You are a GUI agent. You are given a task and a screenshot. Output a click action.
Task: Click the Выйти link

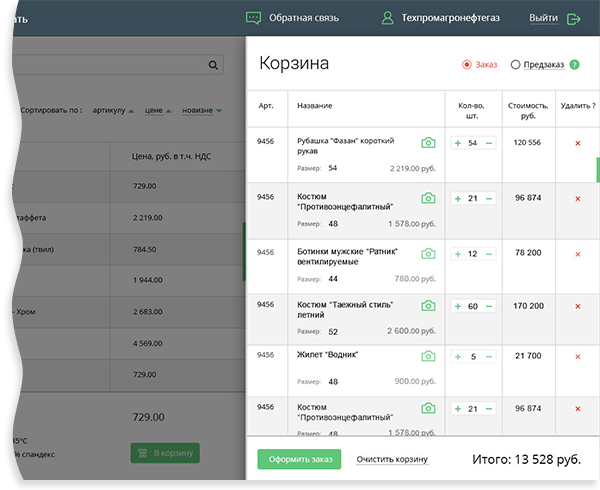tap(543, 18)
